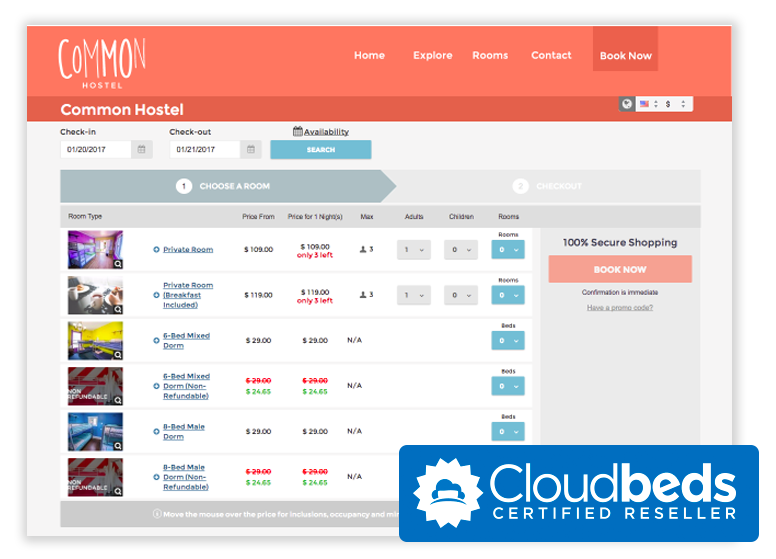Expand Private Room details plus icon
This screenshot has width=776, height=559.
click(x=156, y=250)
